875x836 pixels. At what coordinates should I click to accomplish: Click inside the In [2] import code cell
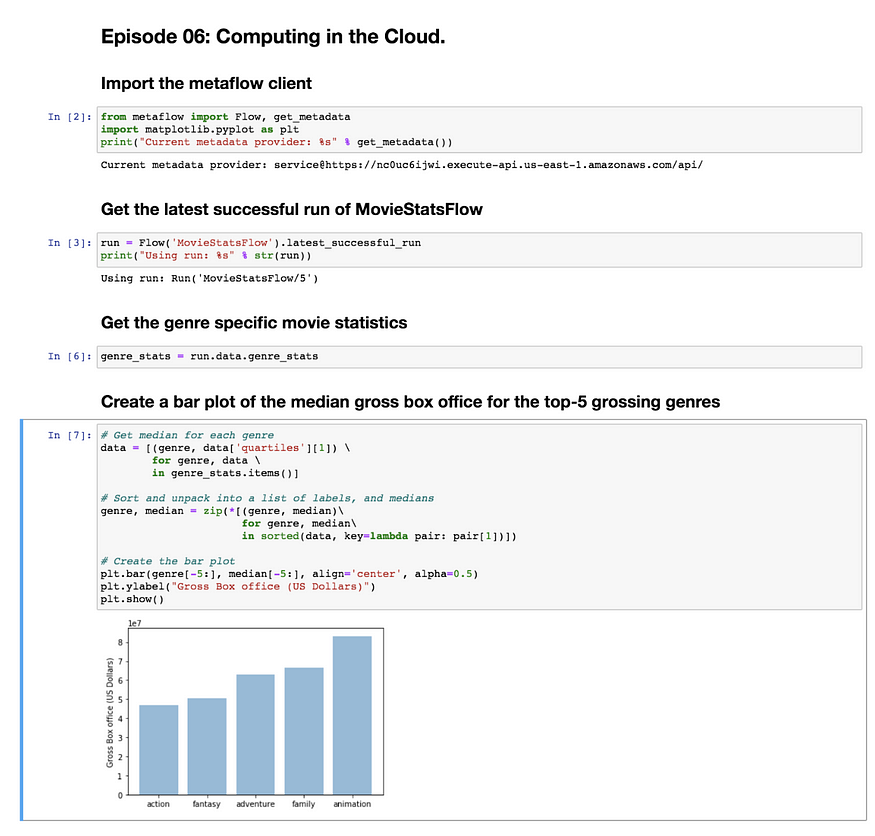point(479,129)
